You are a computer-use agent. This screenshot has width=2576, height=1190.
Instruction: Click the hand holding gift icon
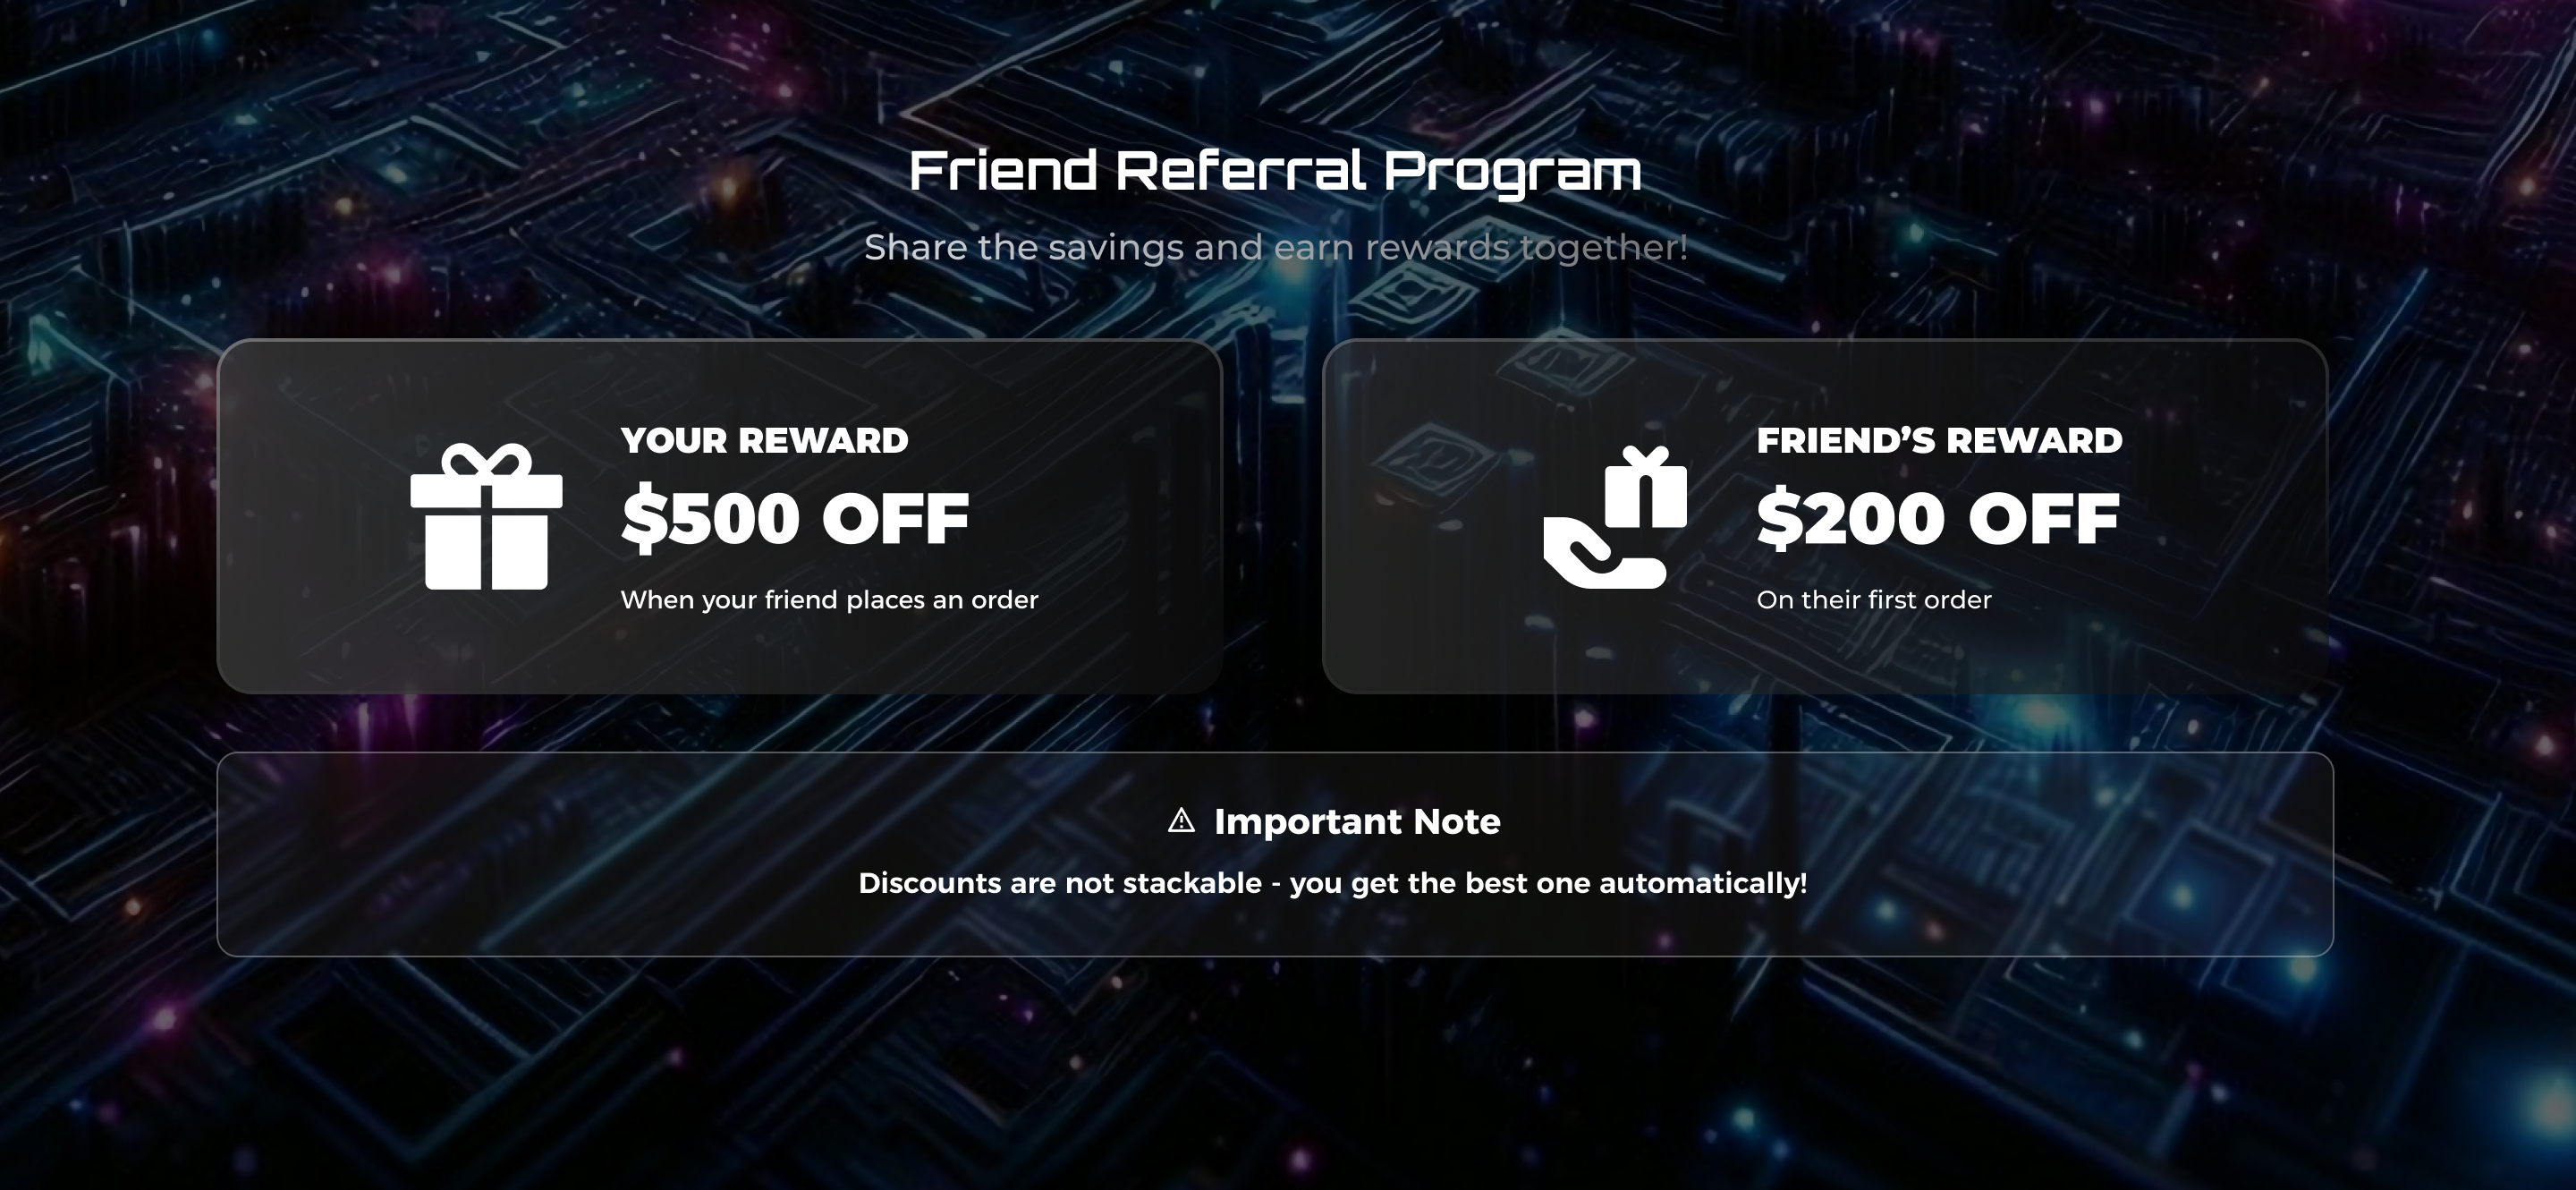[1614, 516]
